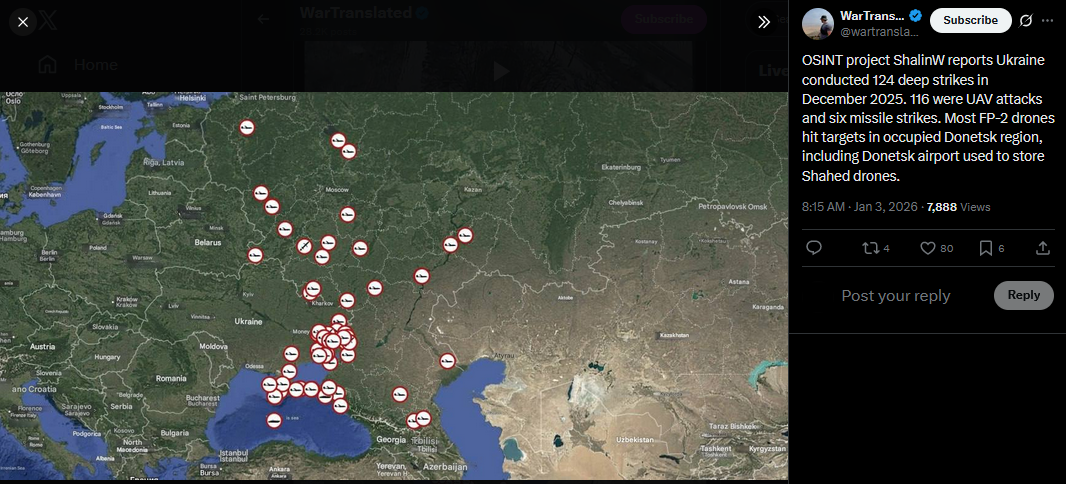Click the Ekaterinburg label on the map

tap(621, 167)
